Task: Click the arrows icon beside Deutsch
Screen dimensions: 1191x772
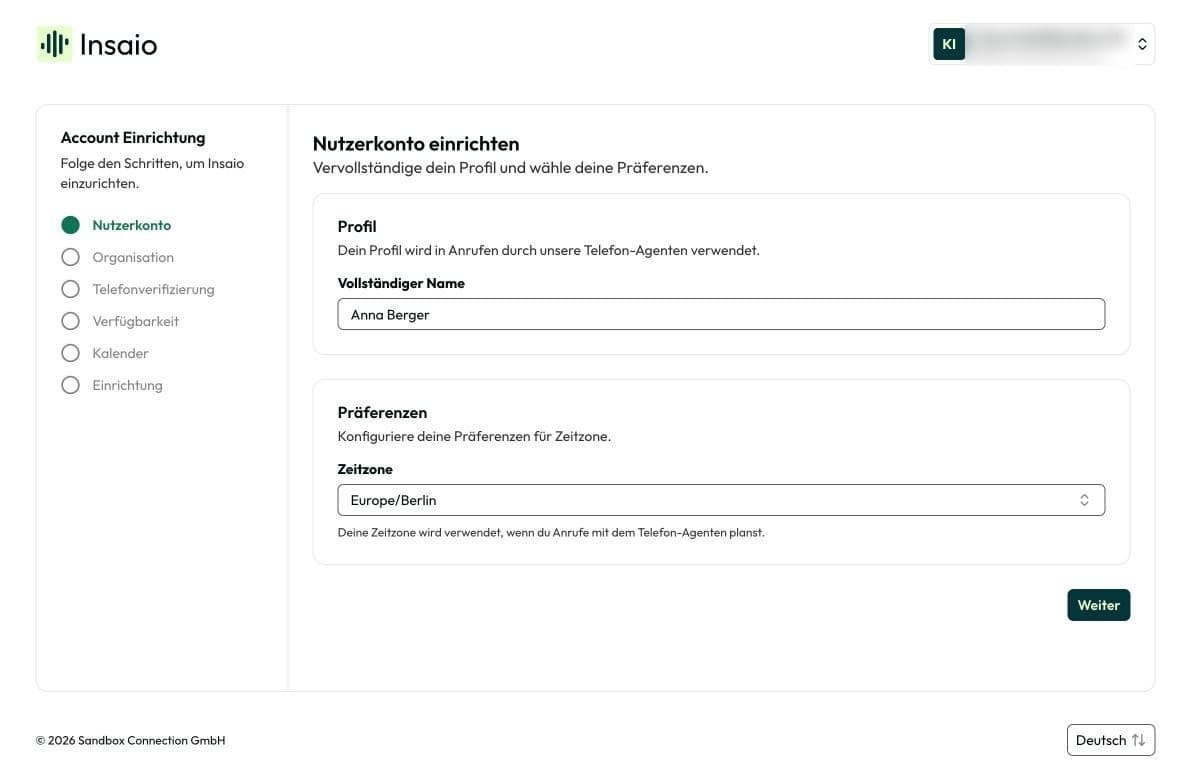Action: coord(1138,740)
